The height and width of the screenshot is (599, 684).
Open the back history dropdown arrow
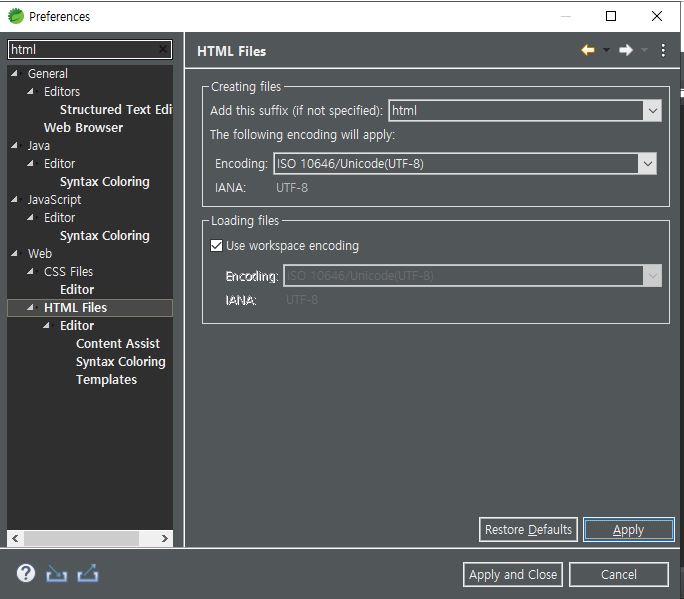pyautogui.click(x=606, y=51)
